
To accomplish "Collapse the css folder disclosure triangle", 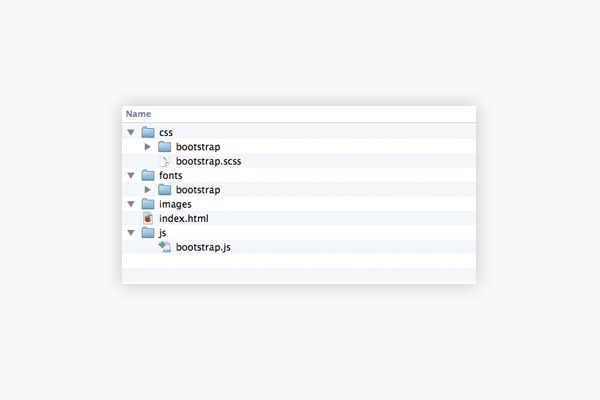I will tap(130, 133).
